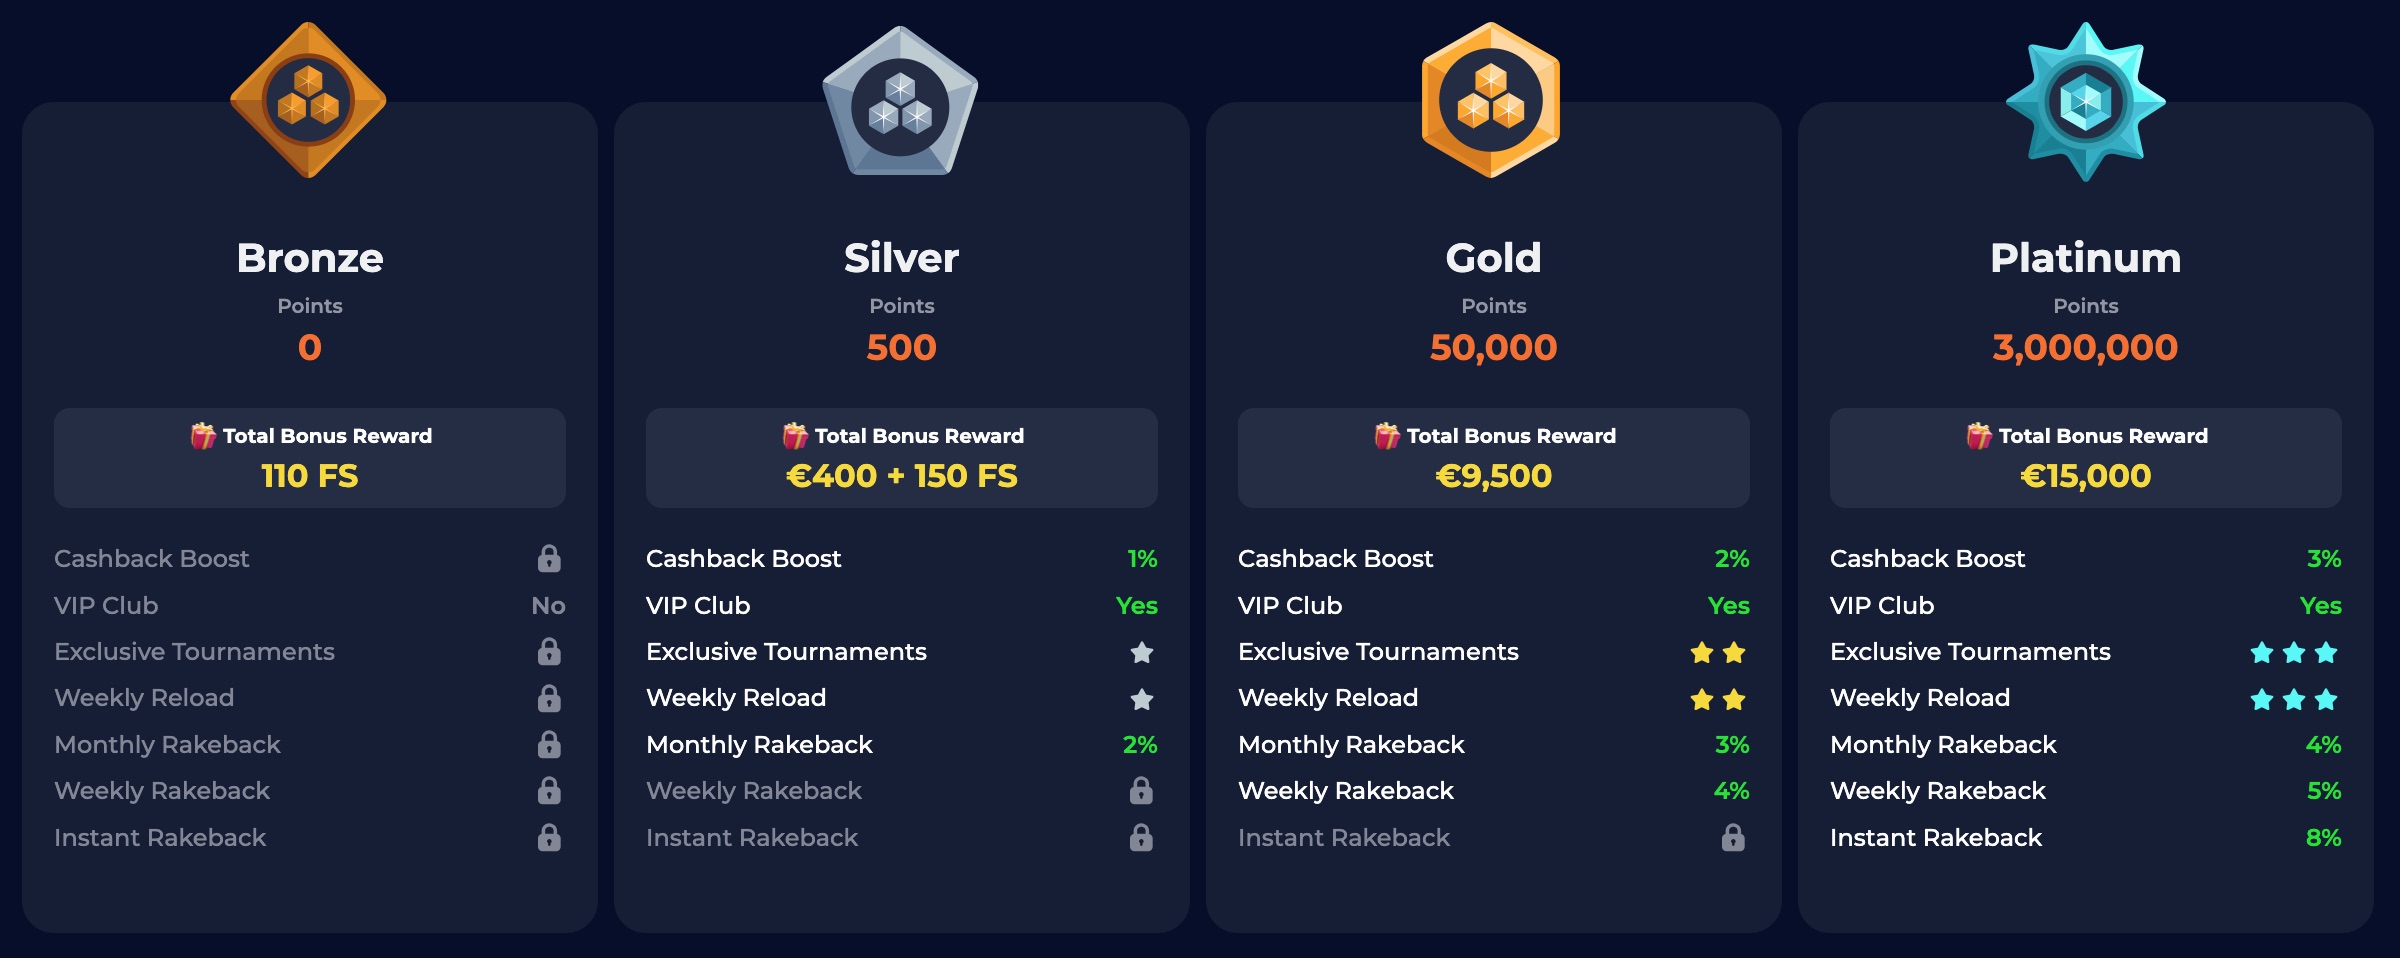Select the Bronze 110 FS bonus reward box
2400x958 pixels.
point(310,457)
